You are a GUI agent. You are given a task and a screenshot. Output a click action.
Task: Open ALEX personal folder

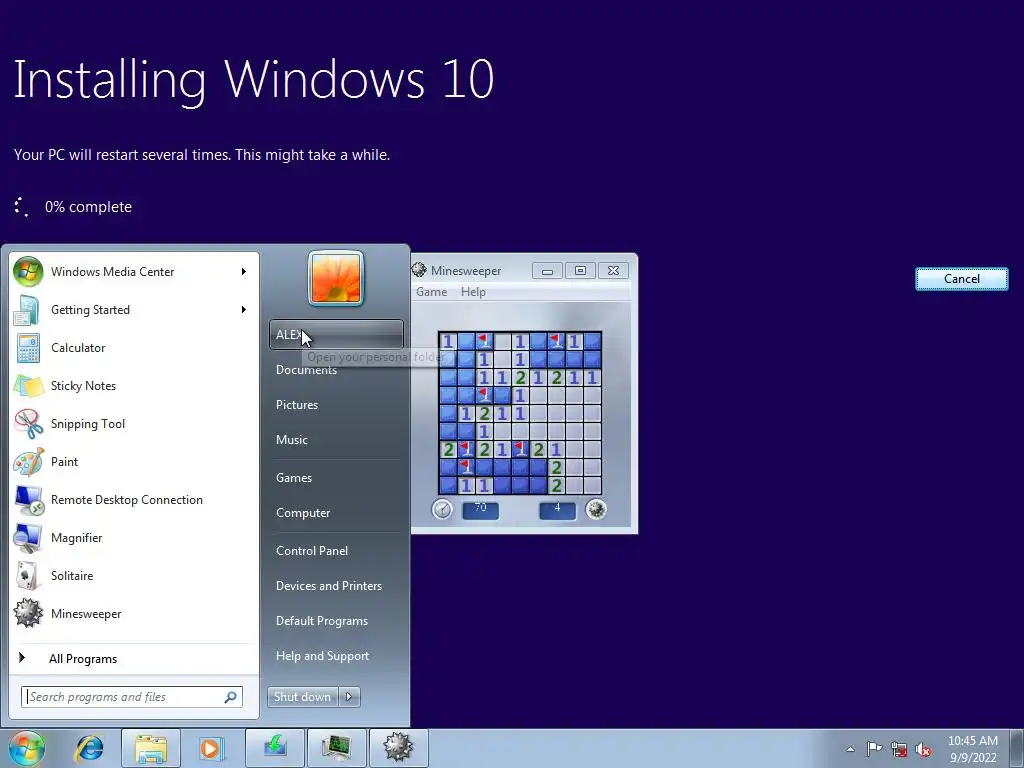pyautogui.click(x=336, y=334)
